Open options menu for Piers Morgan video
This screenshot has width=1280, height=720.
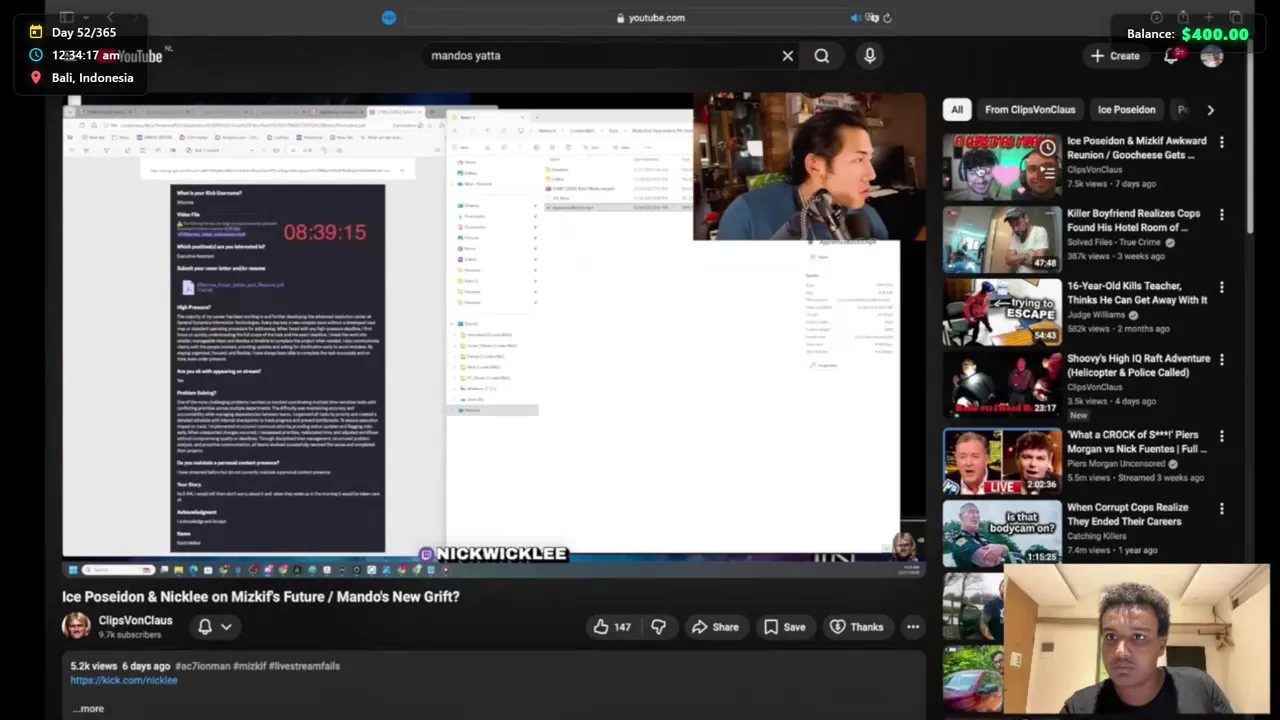(x=1221, y=436)
